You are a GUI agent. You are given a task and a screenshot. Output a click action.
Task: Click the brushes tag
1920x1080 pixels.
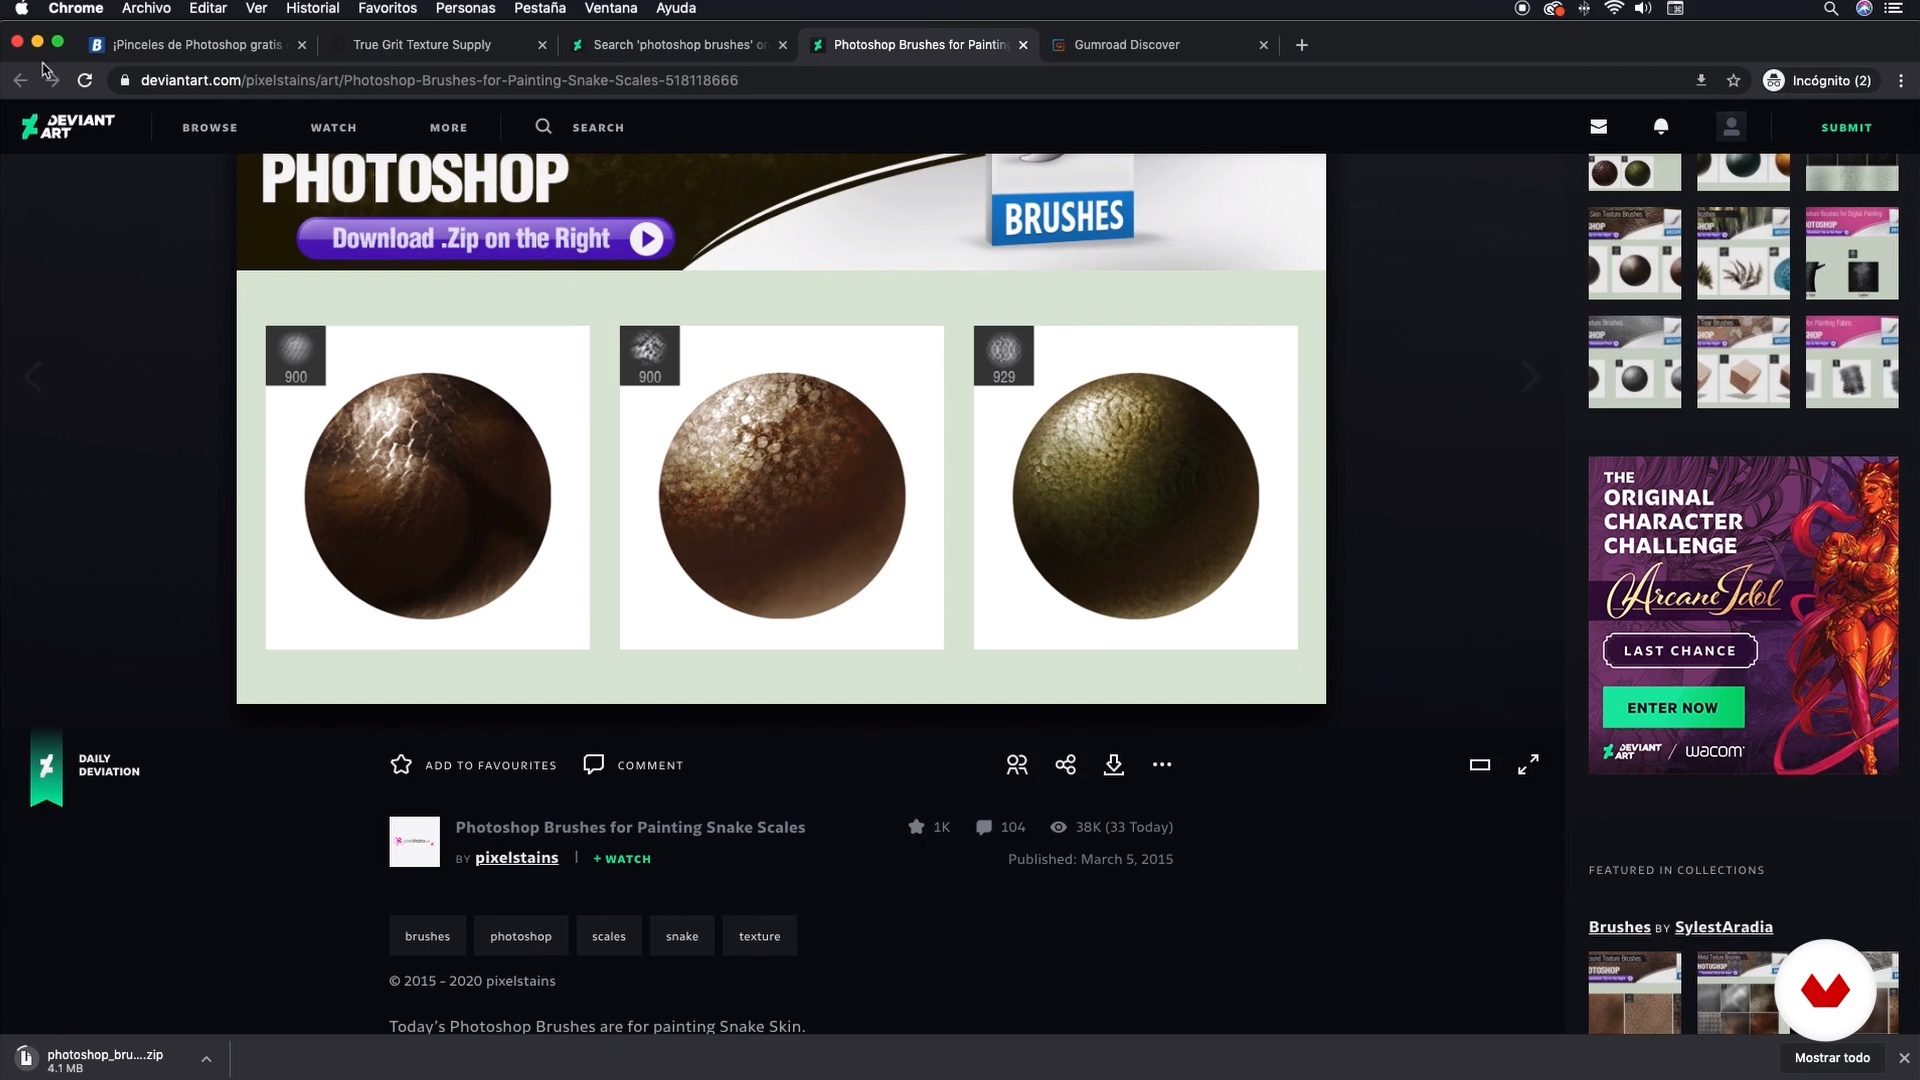pyautogui.click(x=427, y=936)
